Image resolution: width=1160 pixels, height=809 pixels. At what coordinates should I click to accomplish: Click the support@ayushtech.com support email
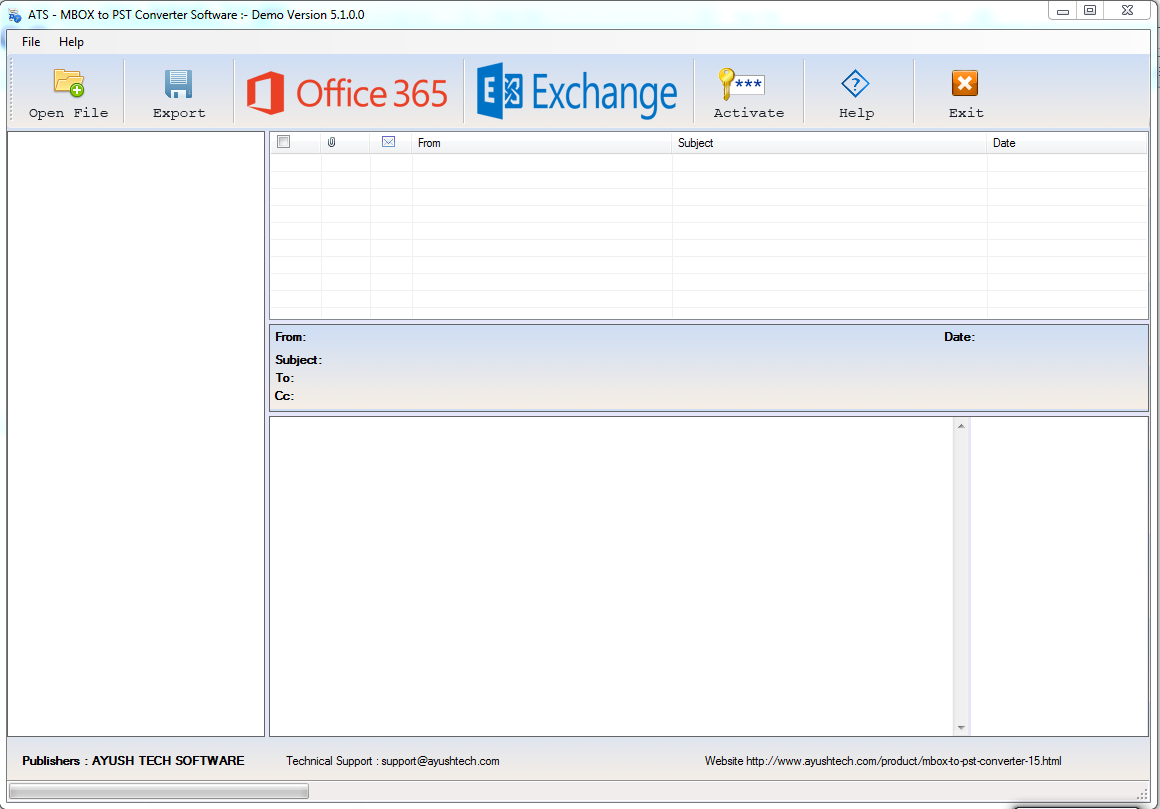point(440,761)
